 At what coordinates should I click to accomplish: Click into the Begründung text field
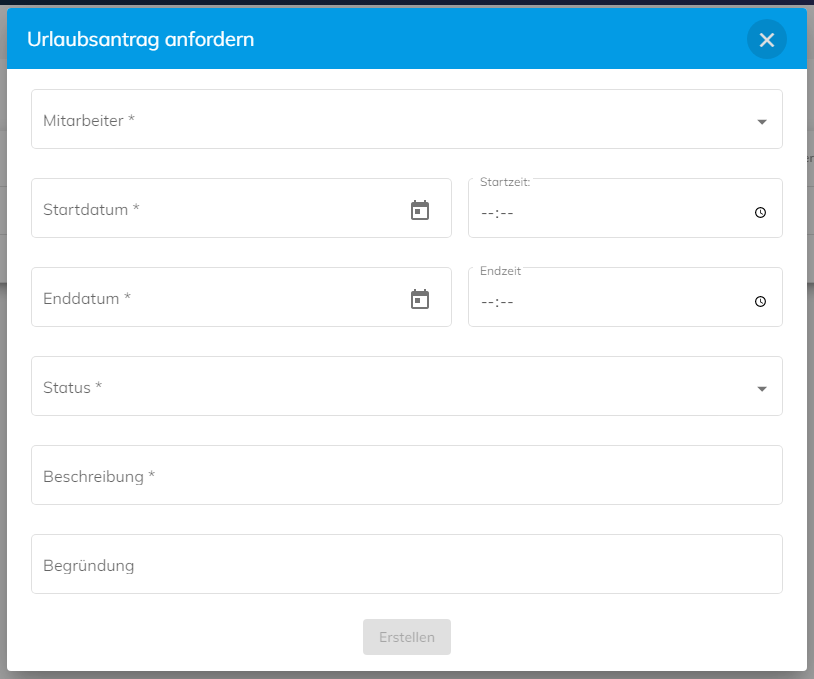(407, 564)
